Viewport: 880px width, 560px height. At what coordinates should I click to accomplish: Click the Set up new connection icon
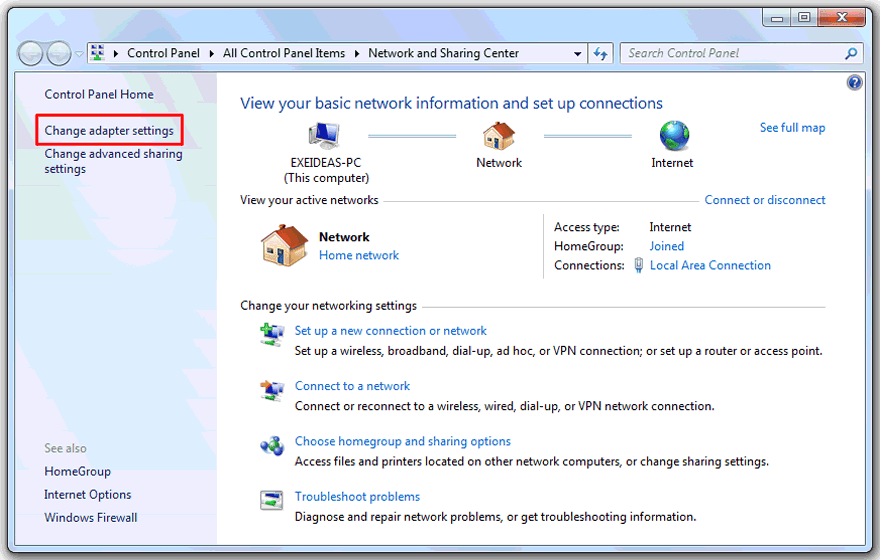tap(272, 334)
